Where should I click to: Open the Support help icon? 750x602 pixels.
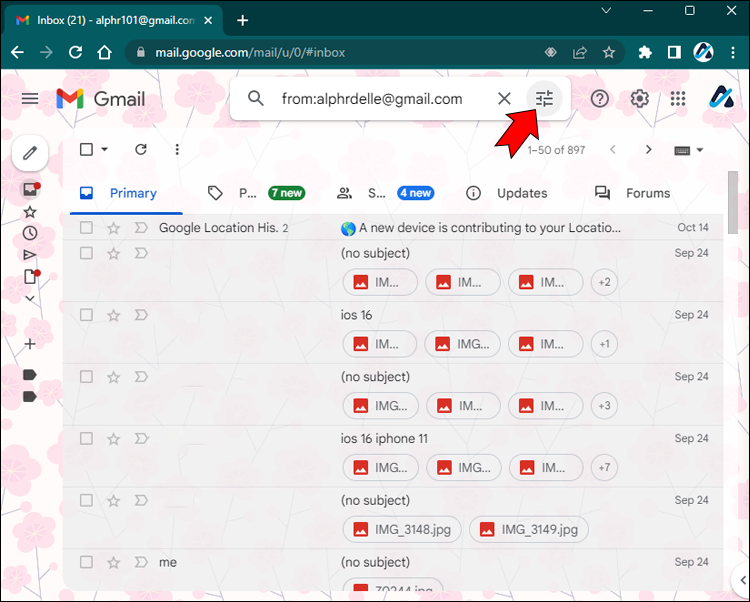pos(599,99)
